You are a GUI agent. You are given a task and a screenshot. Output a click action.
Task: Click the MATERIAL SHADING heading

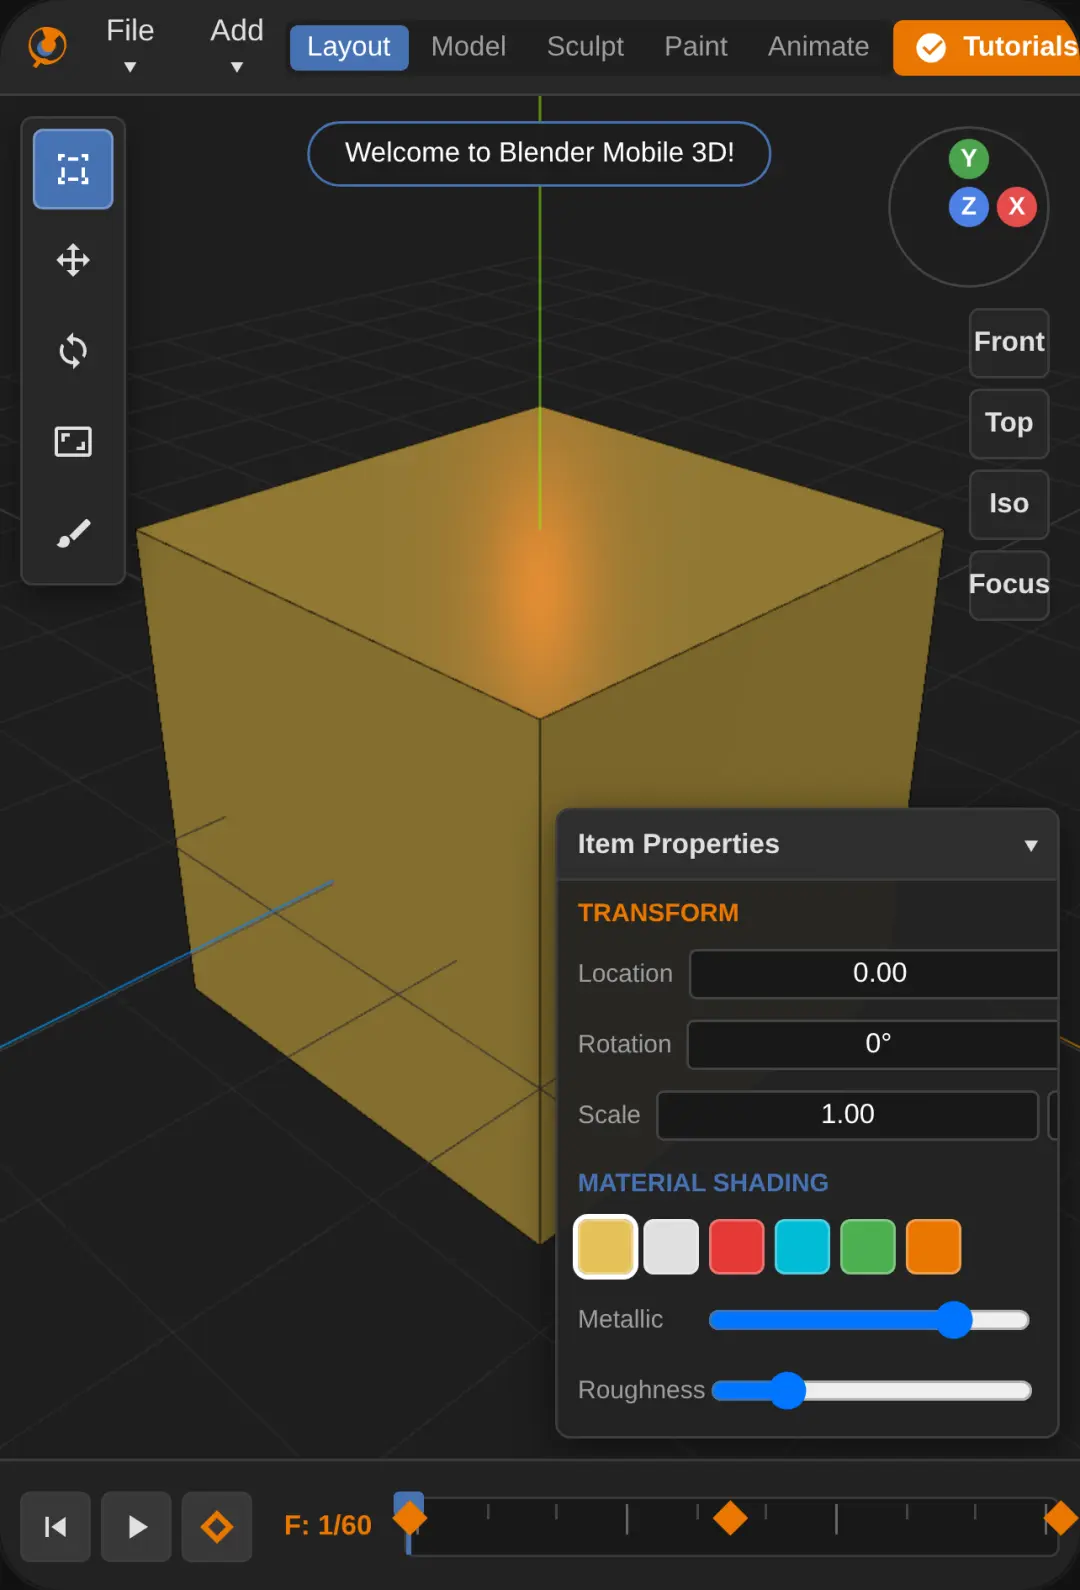[703, 1183]
